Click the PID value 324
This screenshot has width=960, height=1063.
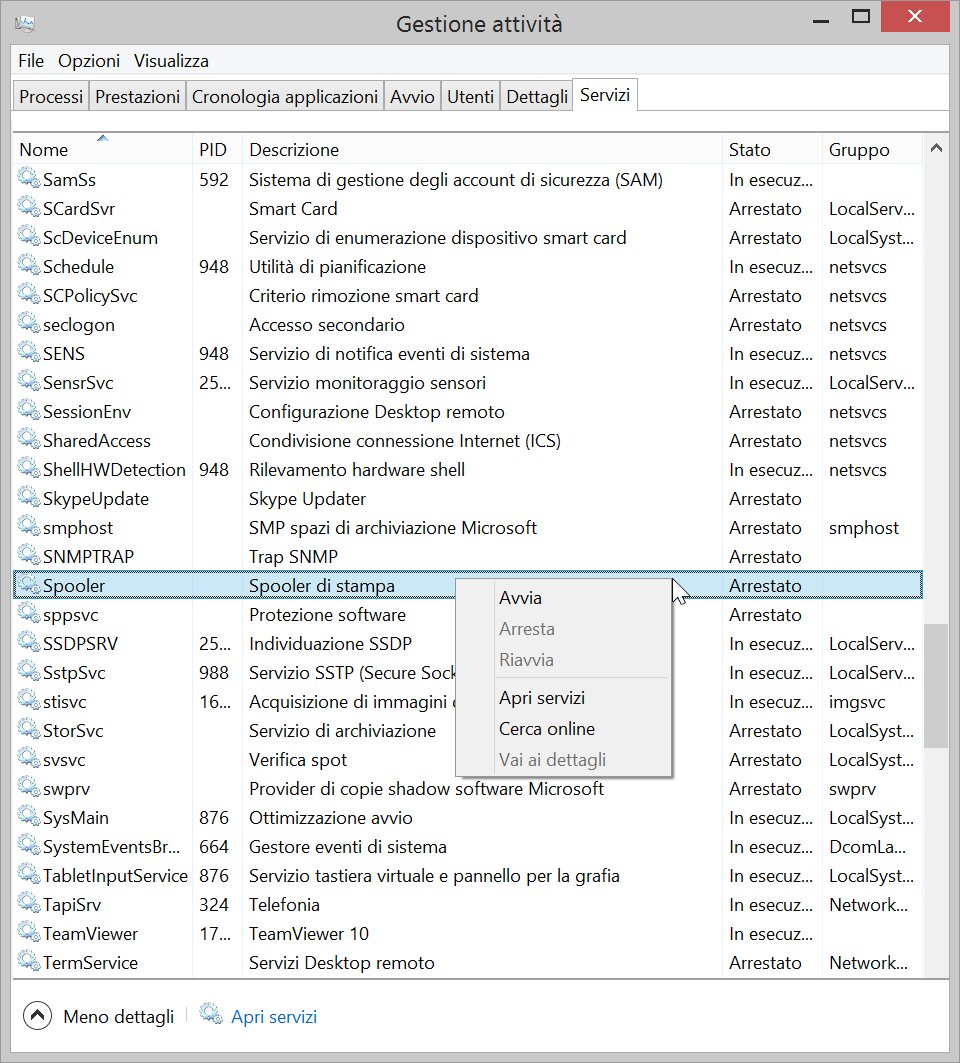click(214, 905)
